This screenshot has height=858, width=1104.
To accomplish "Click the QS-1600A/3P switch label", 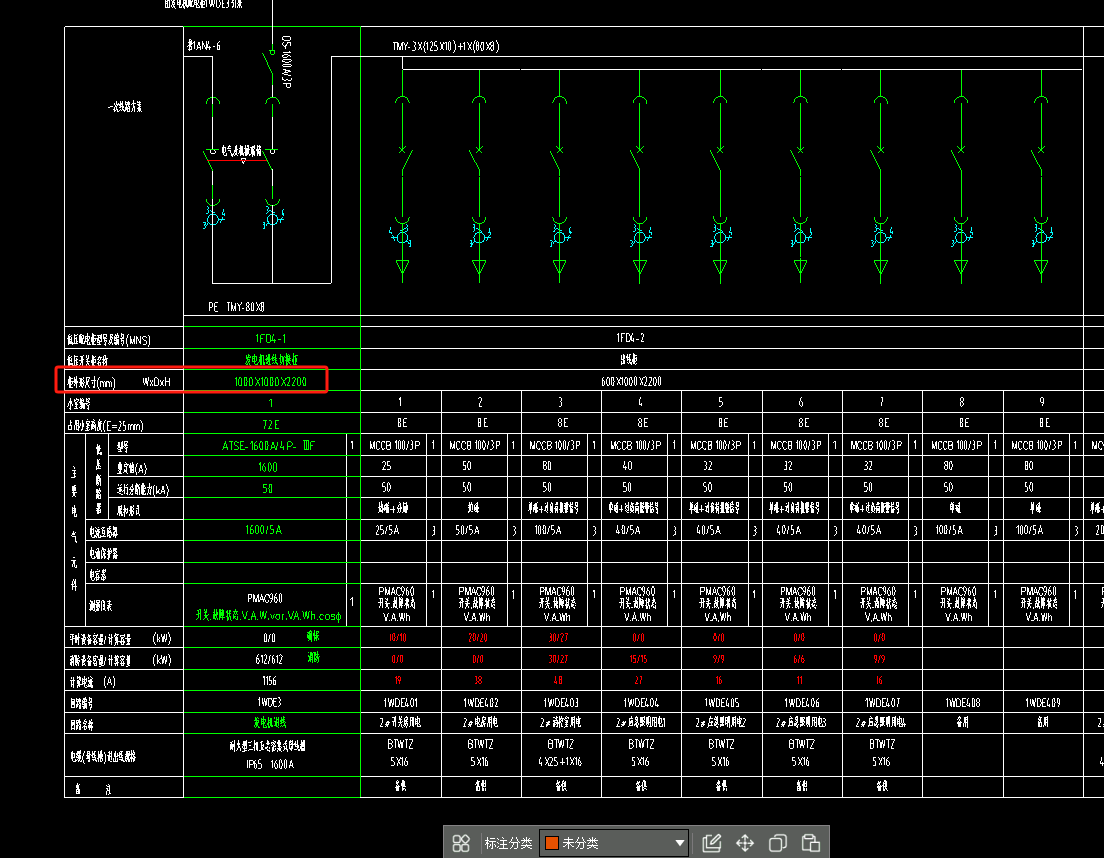I will (x=287, y=62).
